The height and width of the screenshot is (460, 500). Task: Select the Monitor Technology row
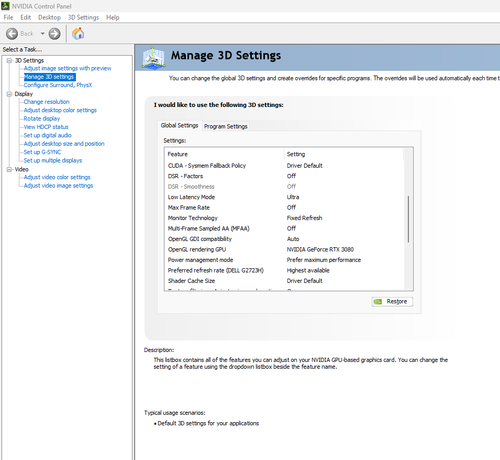click(284, 218)
